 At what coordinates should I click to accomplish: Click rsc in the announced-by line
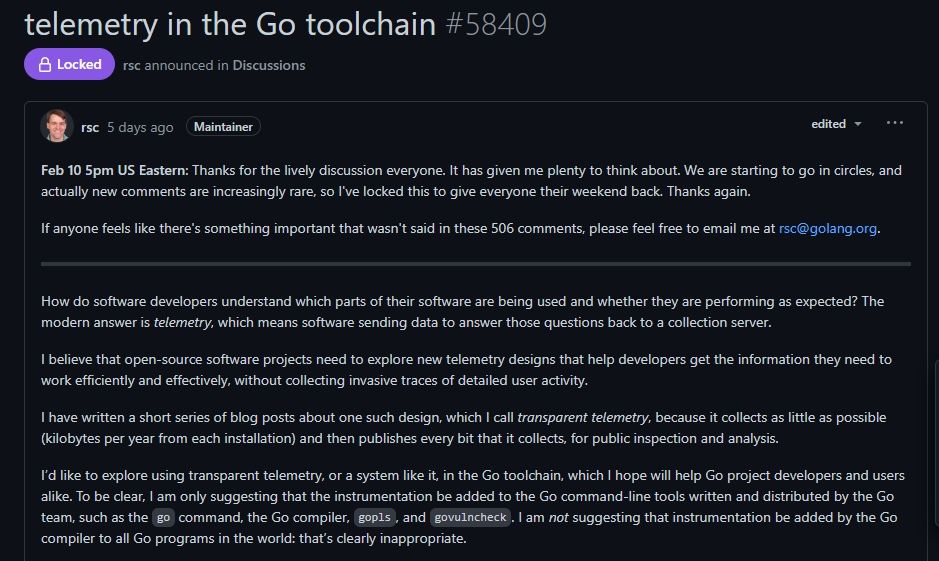coord(133,65)
